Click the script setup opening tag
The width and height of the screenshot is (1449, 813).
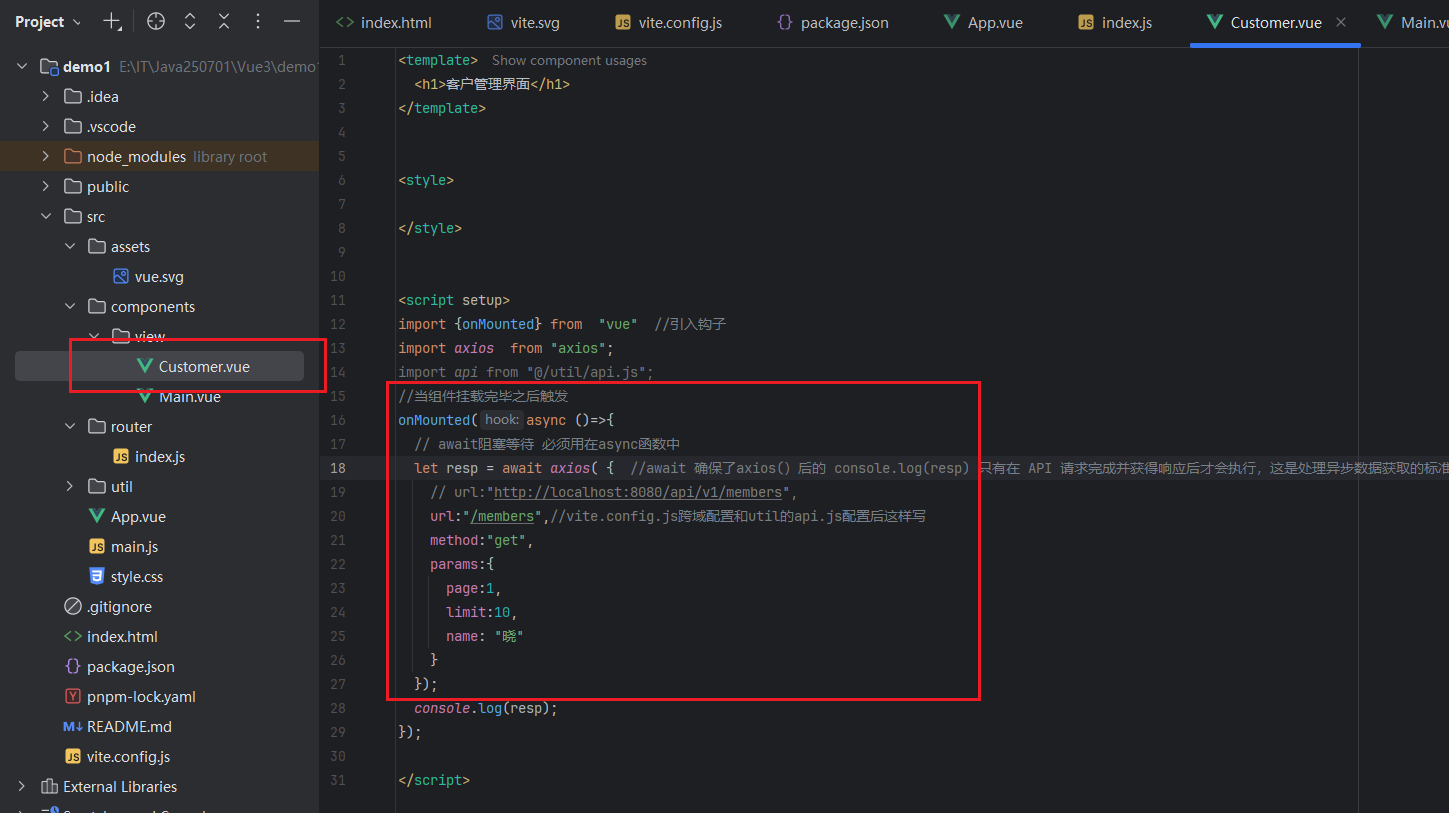click(454, 300)
